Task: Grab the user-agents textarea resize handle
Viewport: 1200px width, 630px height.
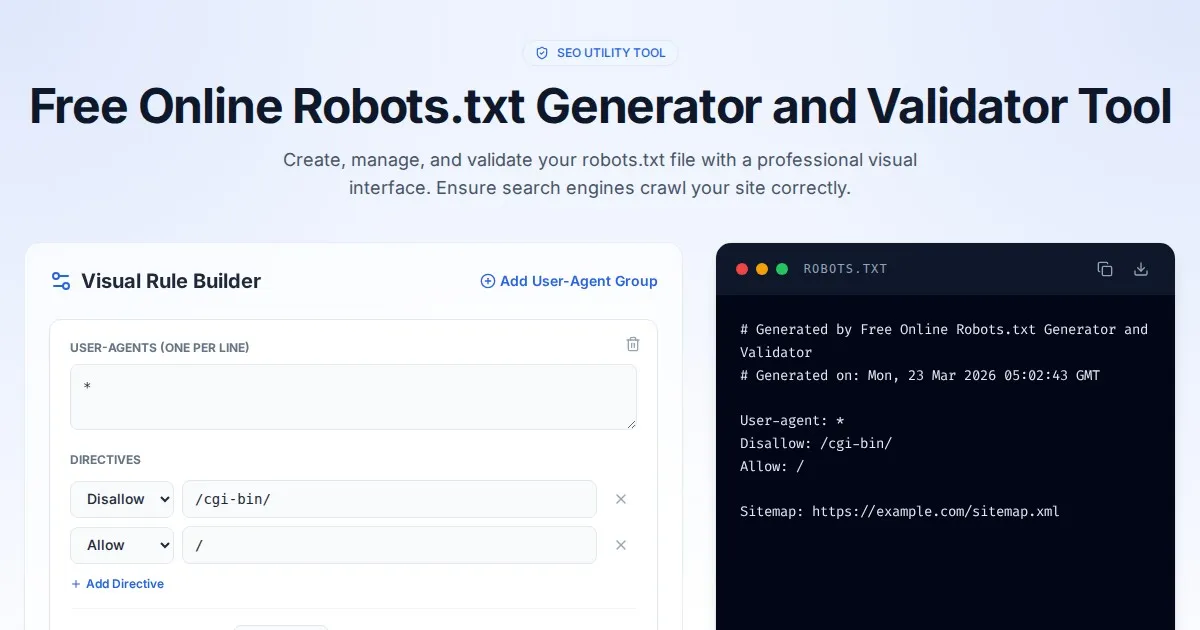Action: click(630, 423)
